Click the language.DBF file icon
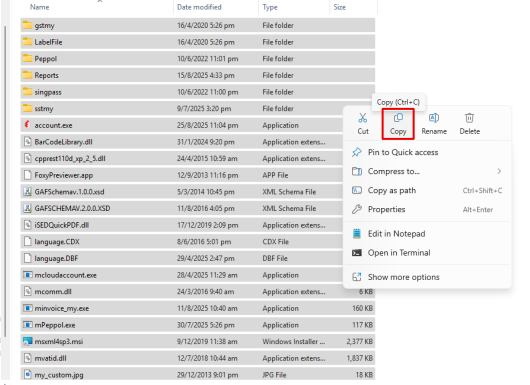 pos(28,258)
